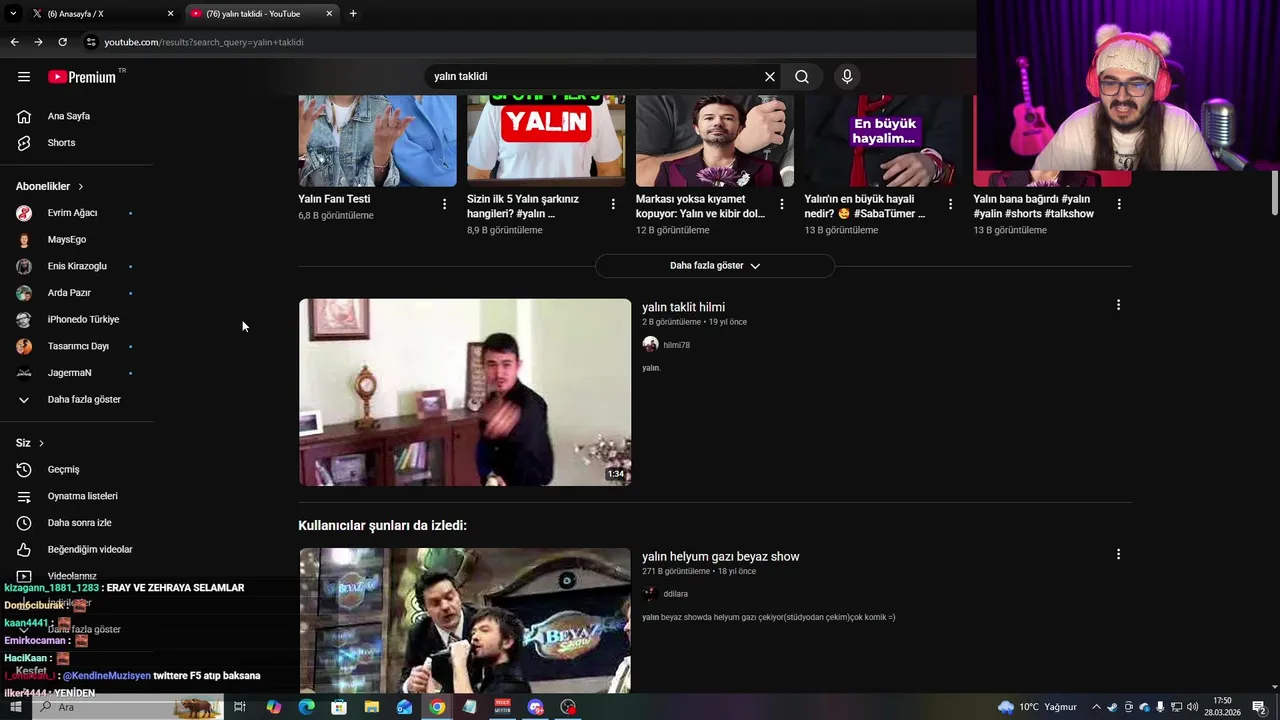Image resolution: width=1280 pixels, height=720 pixels.
Task: Open the YouTube hamburger menu
Action: (x=24, y=76)
